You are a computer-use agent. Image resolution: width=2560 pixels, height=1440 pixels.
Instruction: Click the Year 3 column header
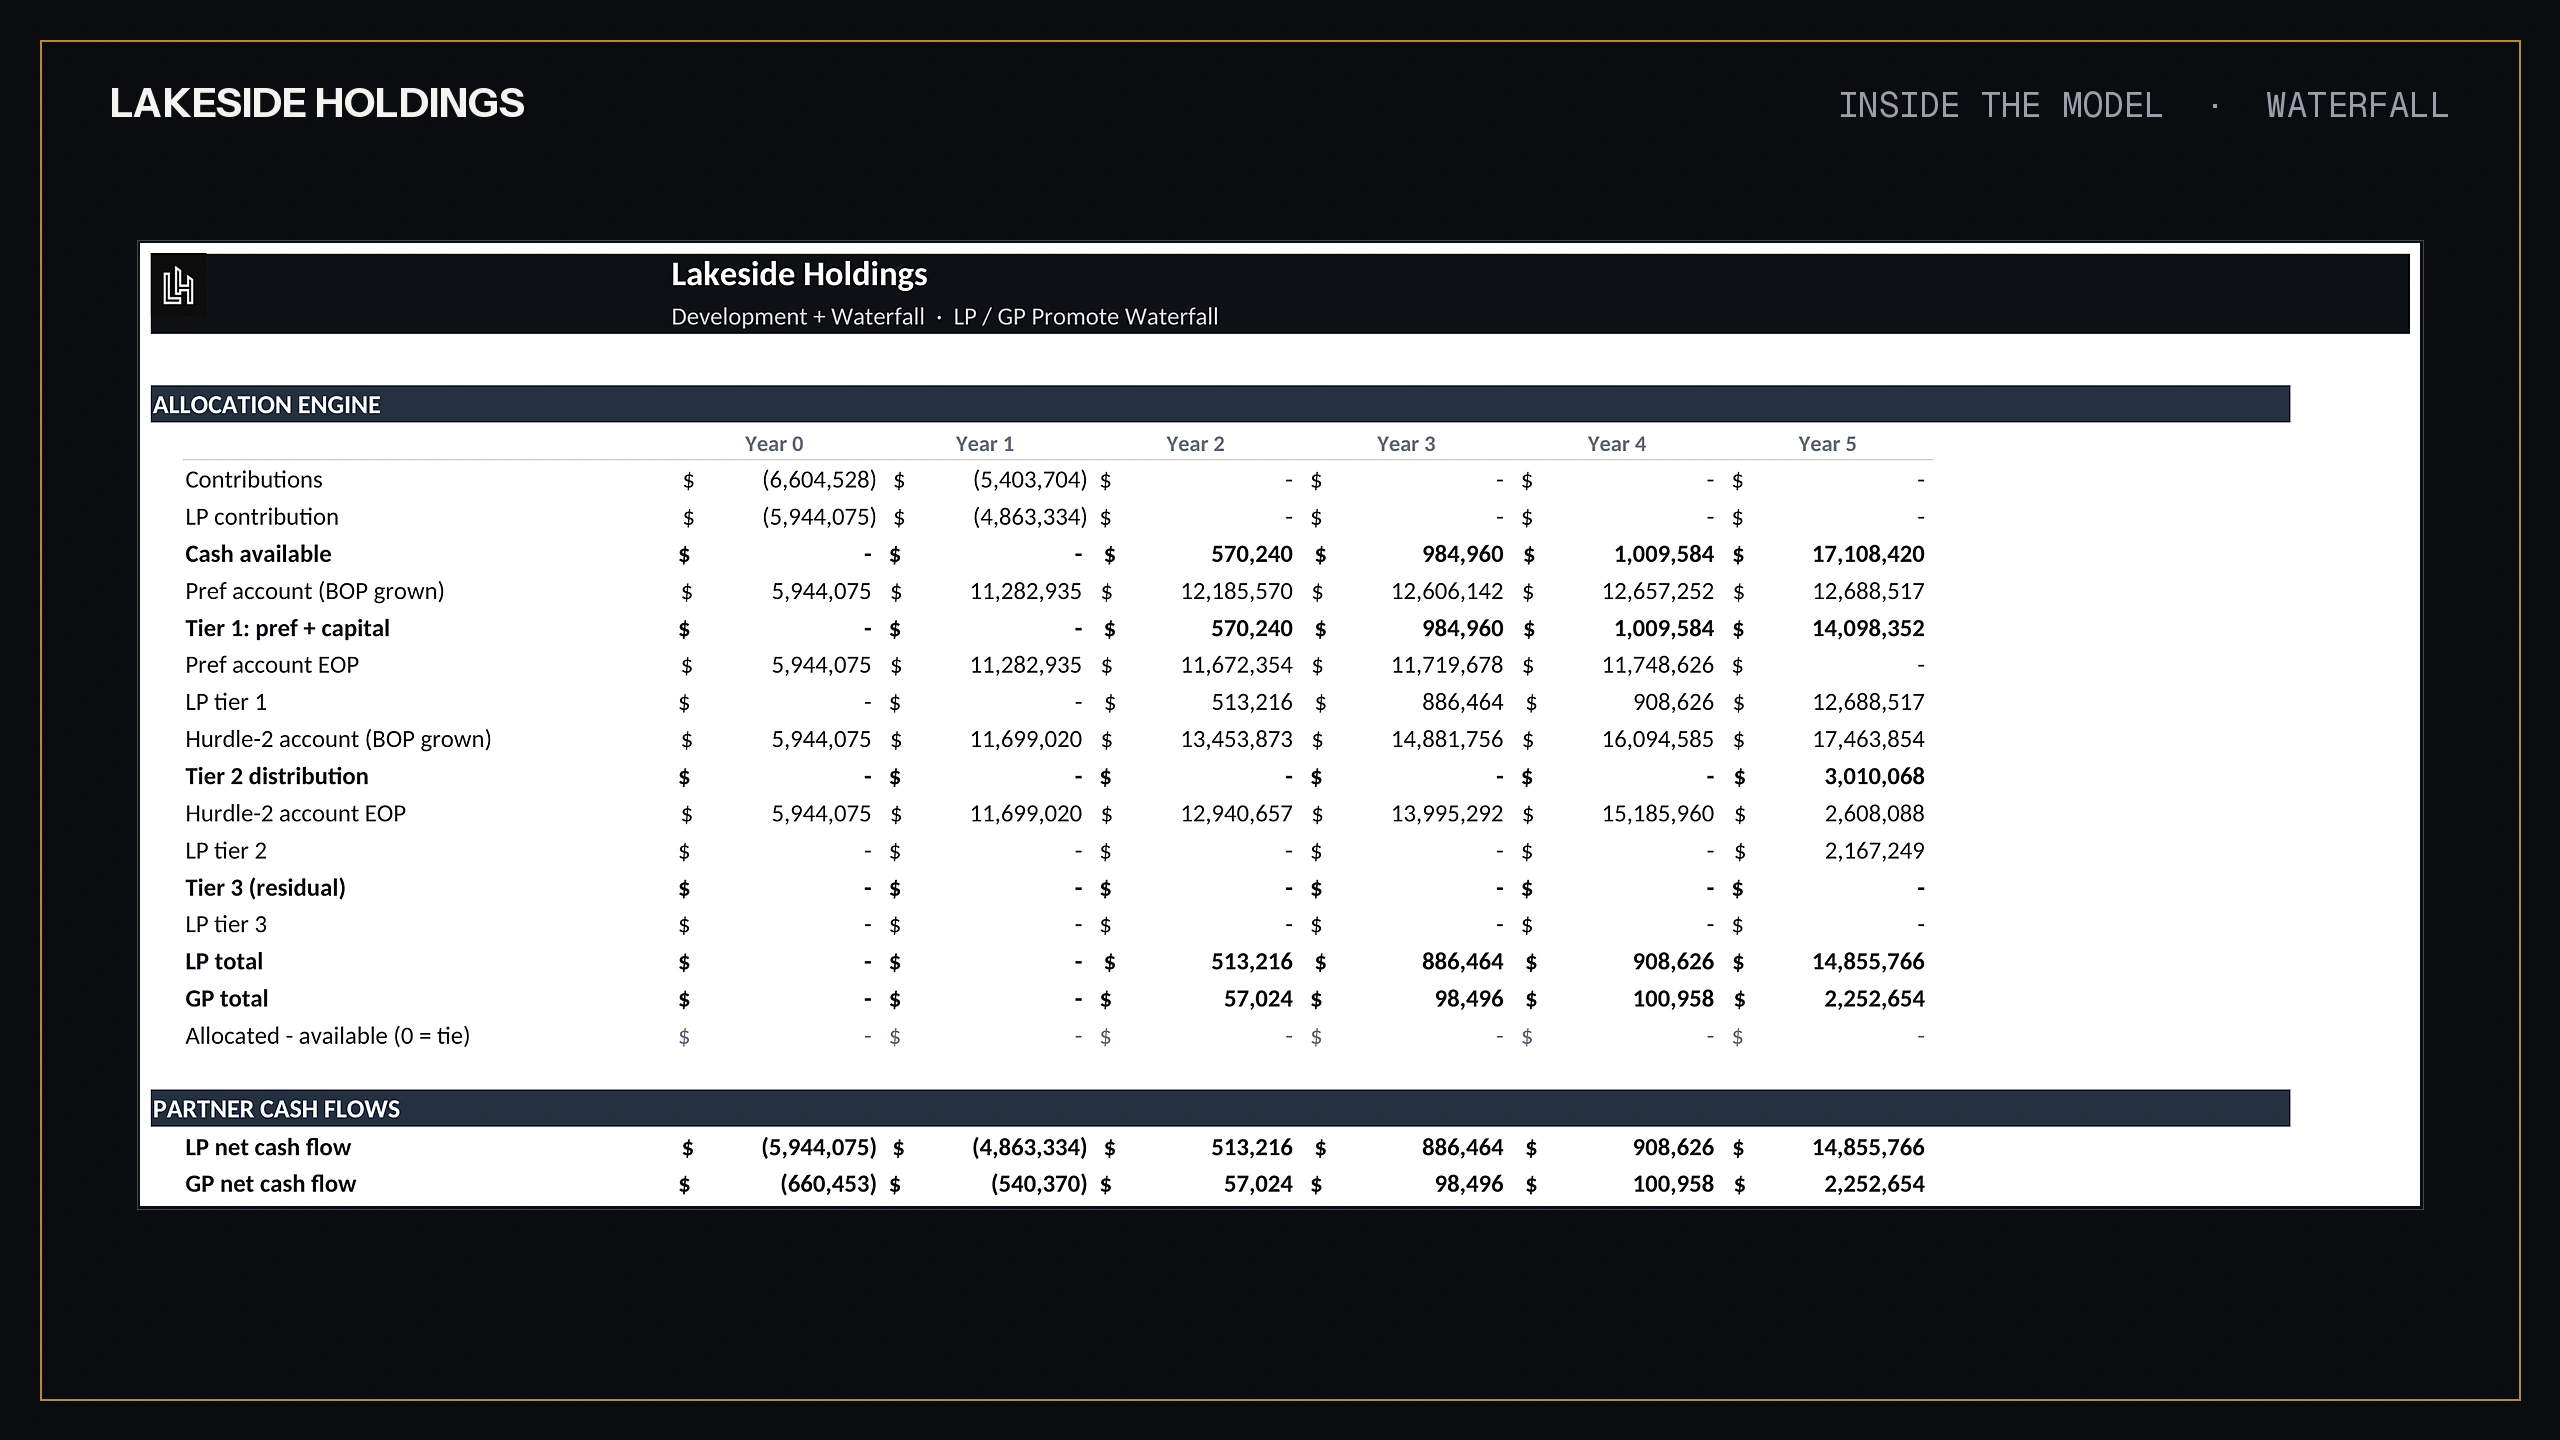(x=1406, y=444)
